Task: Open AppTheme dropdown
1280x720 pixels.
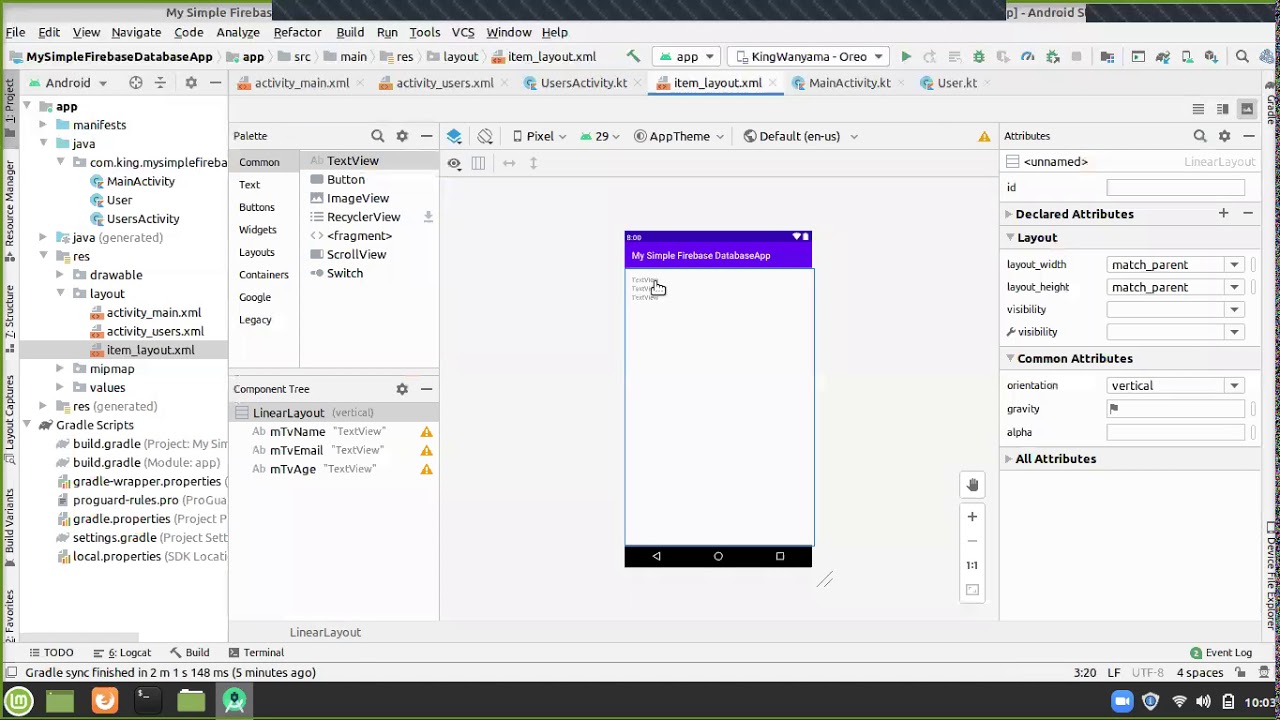Action: tap(680, 136)
